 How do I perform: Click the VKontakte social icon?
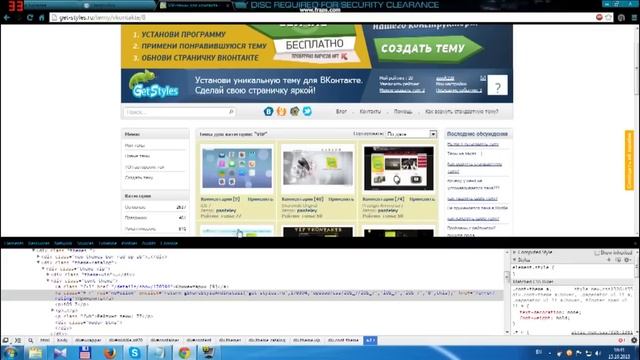click(x=268, y=111)
